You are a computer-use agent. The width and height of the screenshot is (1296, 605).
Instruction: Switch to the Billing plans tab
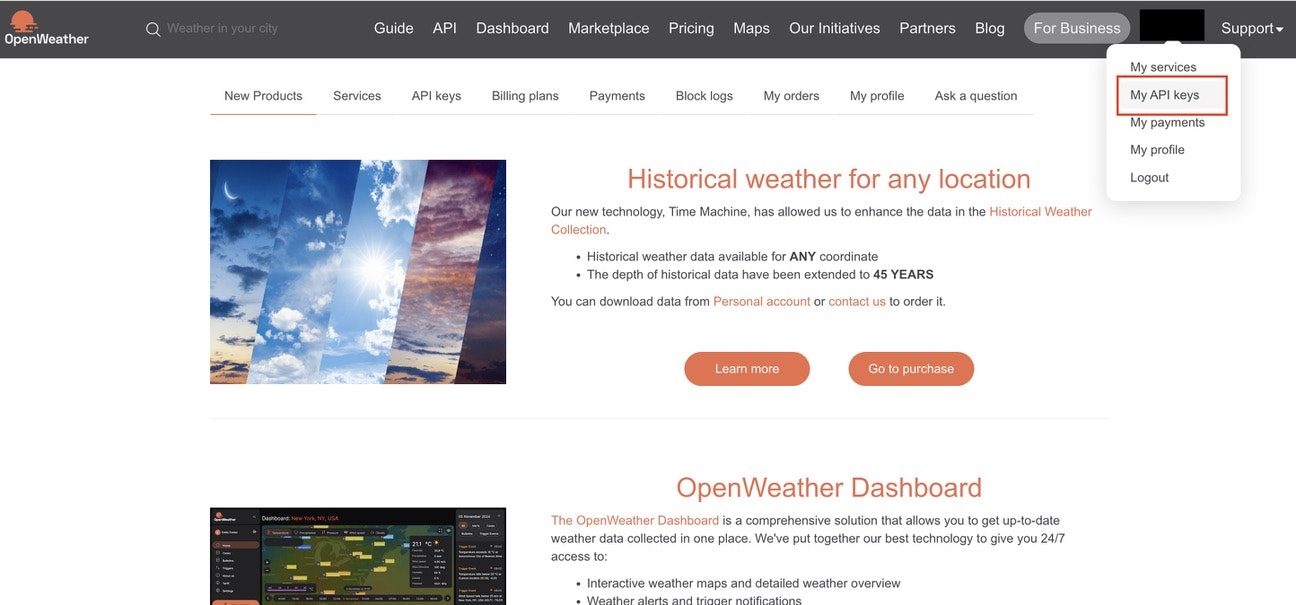[x=525, y=96]
